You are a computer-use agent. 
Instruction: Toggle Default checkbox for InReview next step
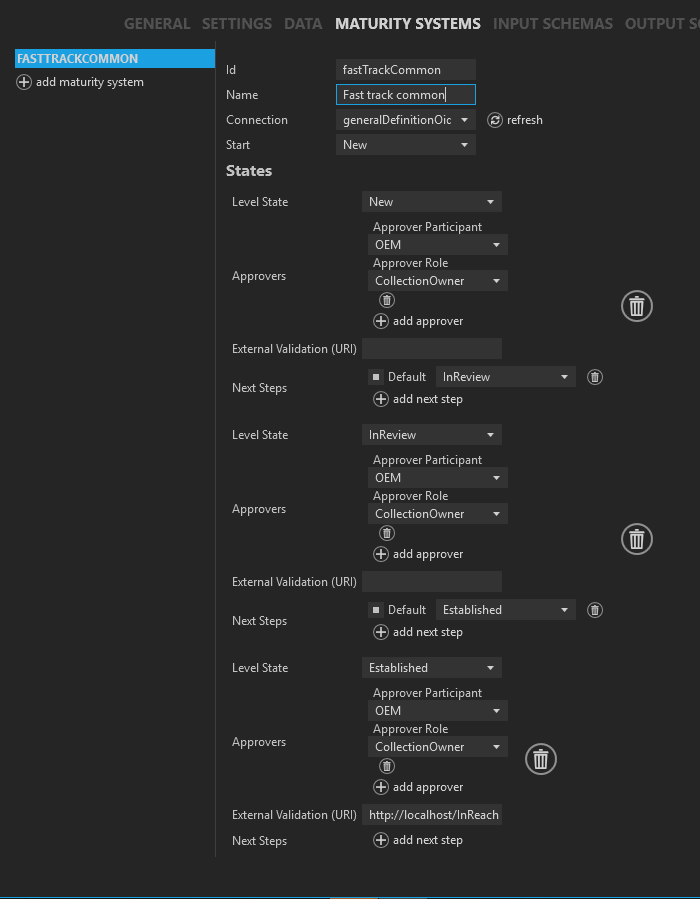[376, 377]
